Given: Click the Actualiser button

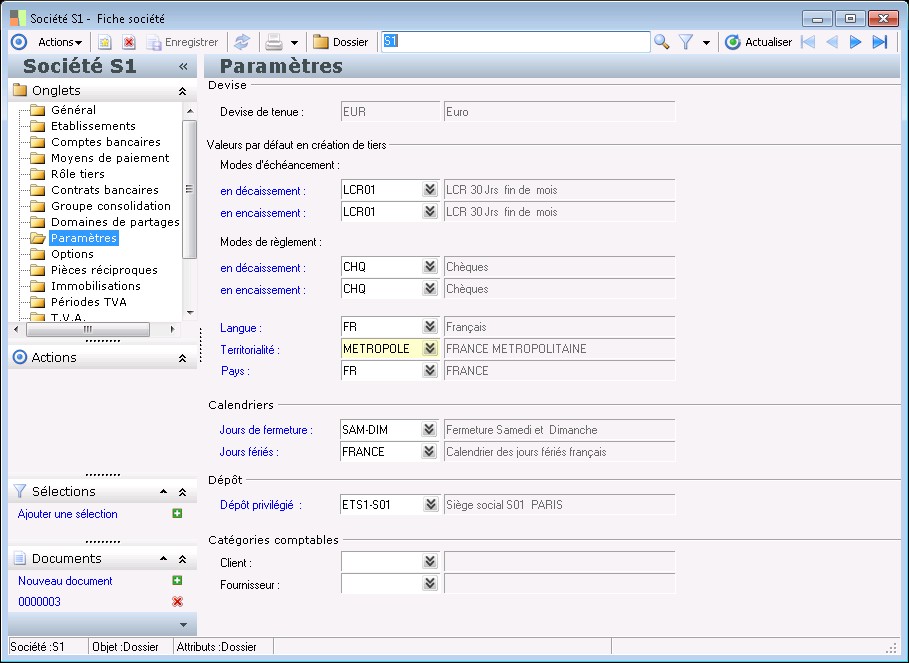Looking at the screenshot, I should pyautogui.click(x=758, y=42).
